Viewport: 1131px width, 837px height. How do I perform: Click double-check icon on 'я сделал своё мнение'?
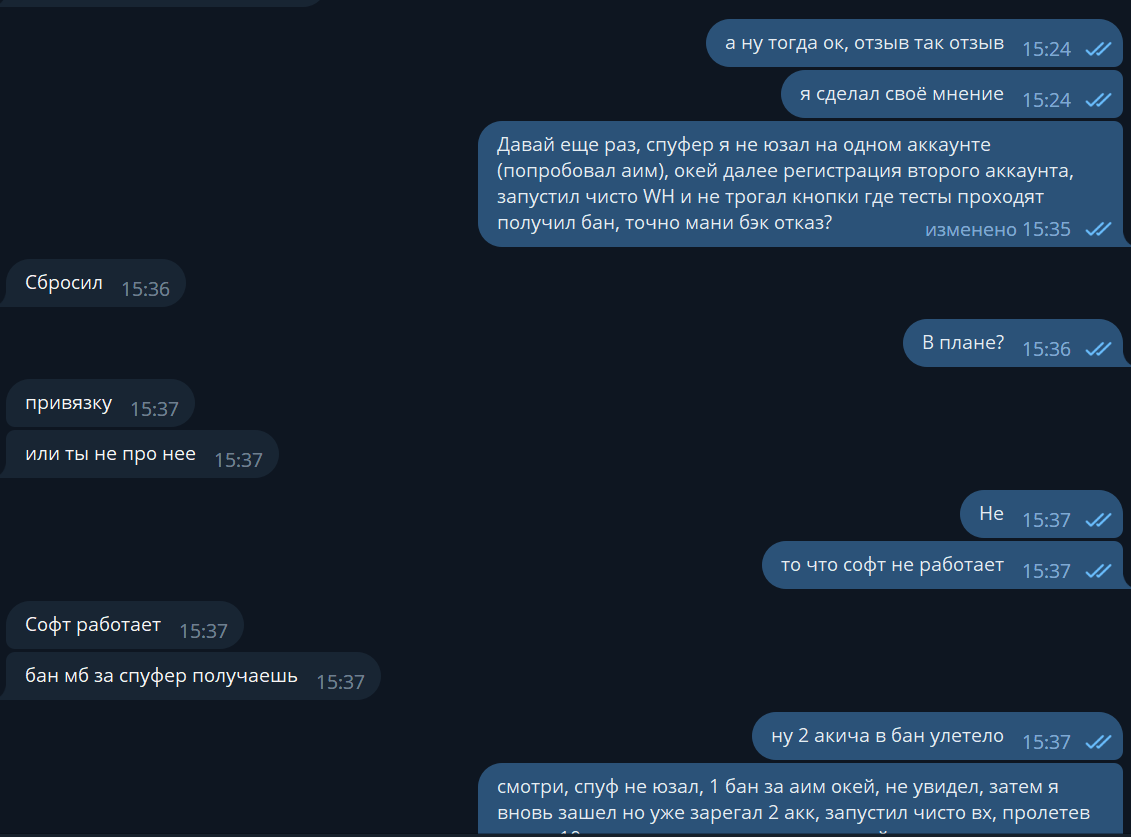click(1098, 100)
